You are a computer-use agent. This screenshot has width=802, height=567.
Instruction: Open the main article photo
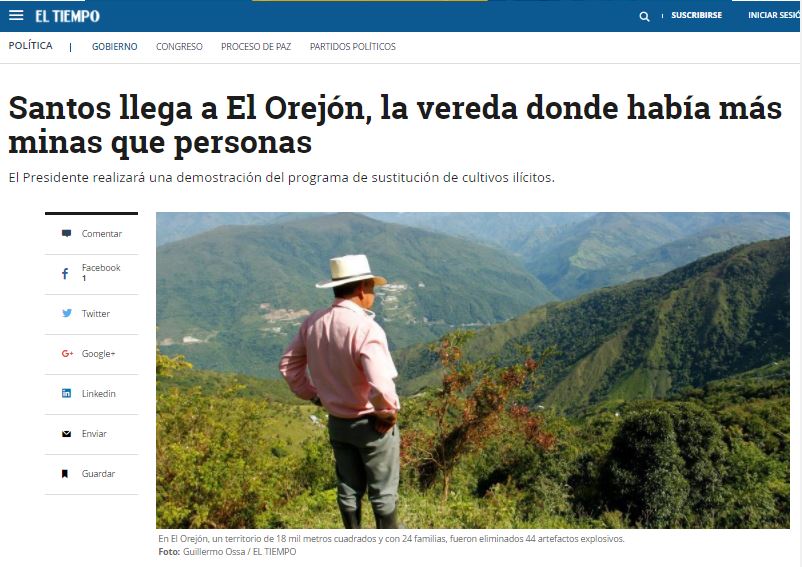point(473,370)
